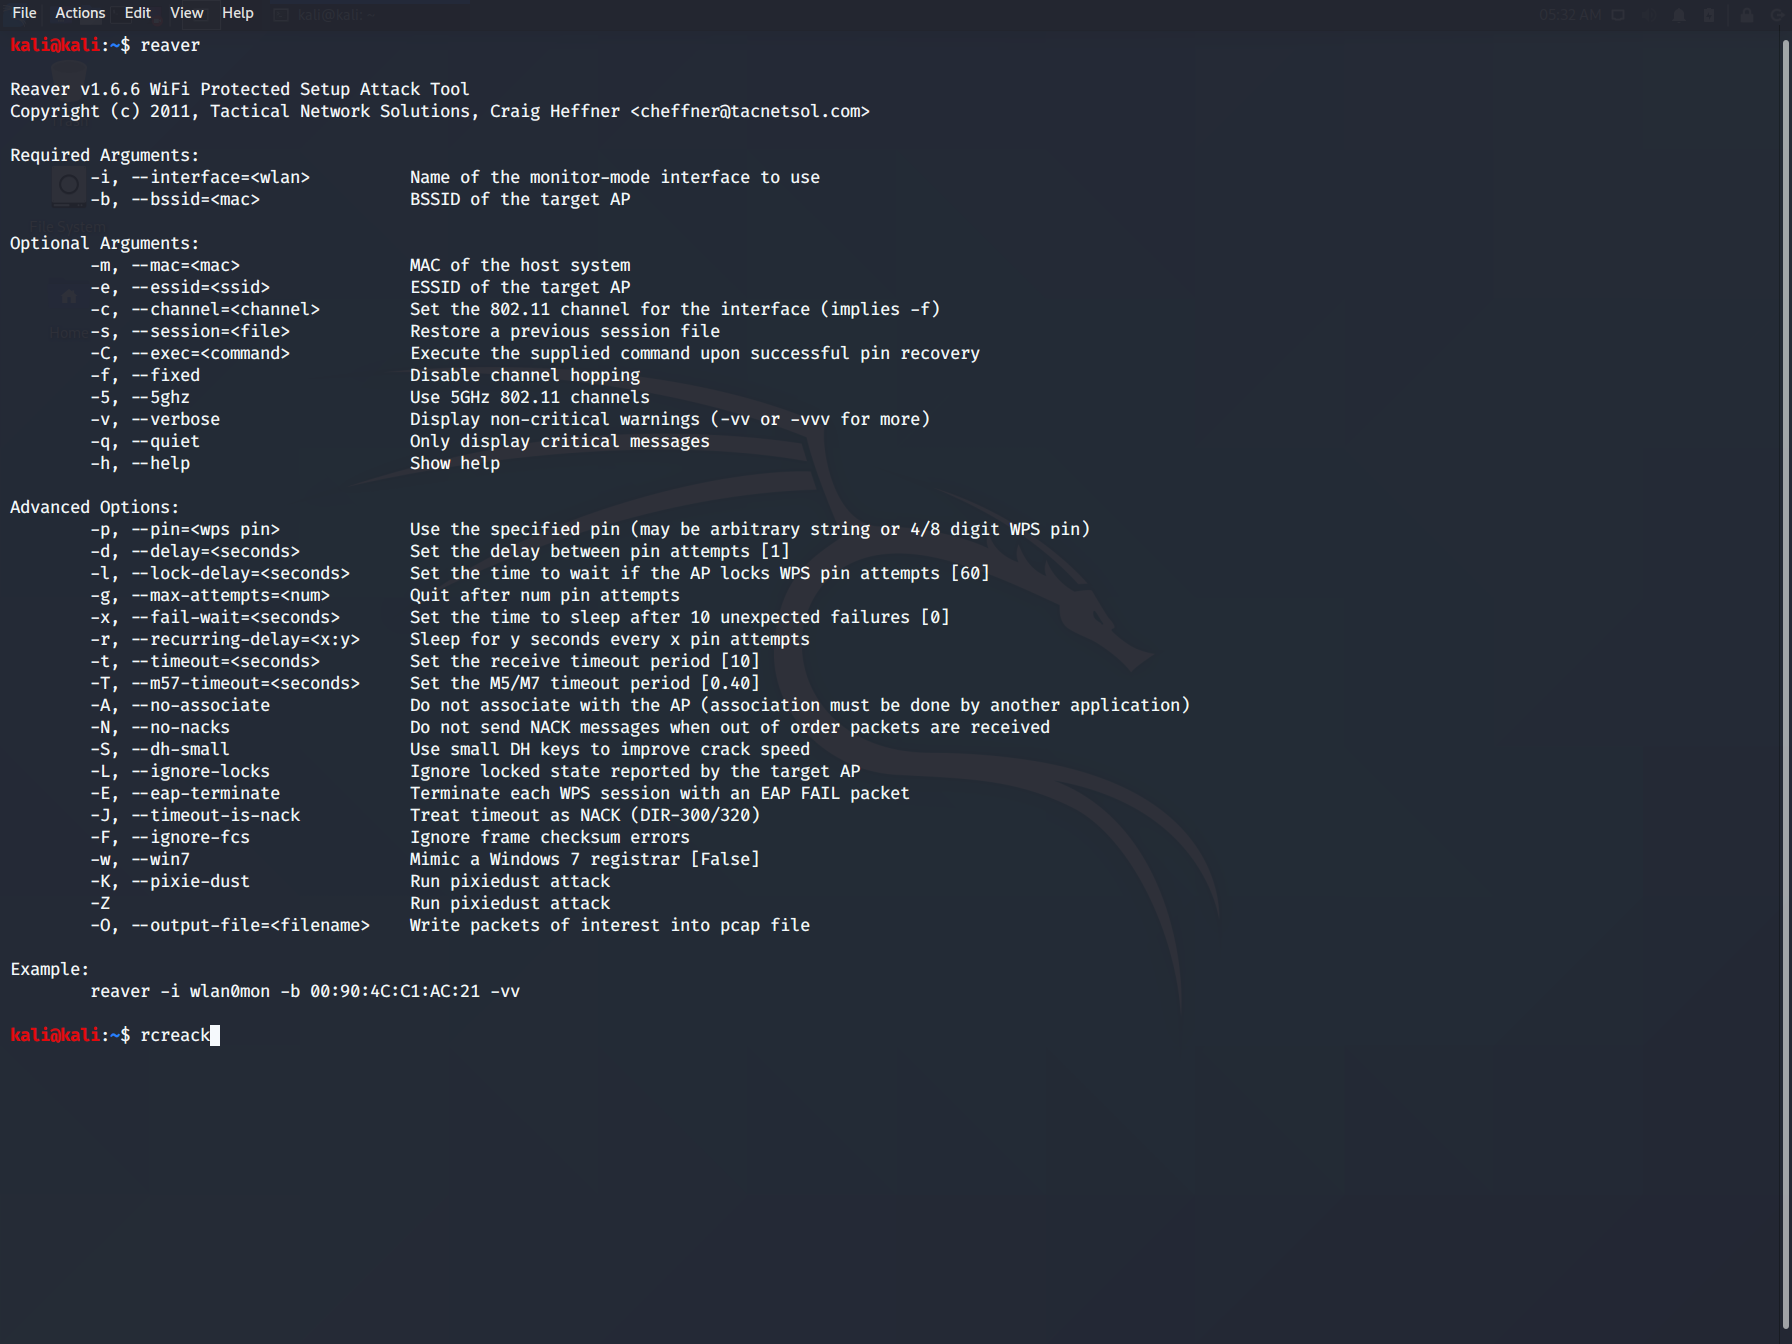
Task: Click the '-J, --timeout-is-nack' option
Action: (195, 815)
